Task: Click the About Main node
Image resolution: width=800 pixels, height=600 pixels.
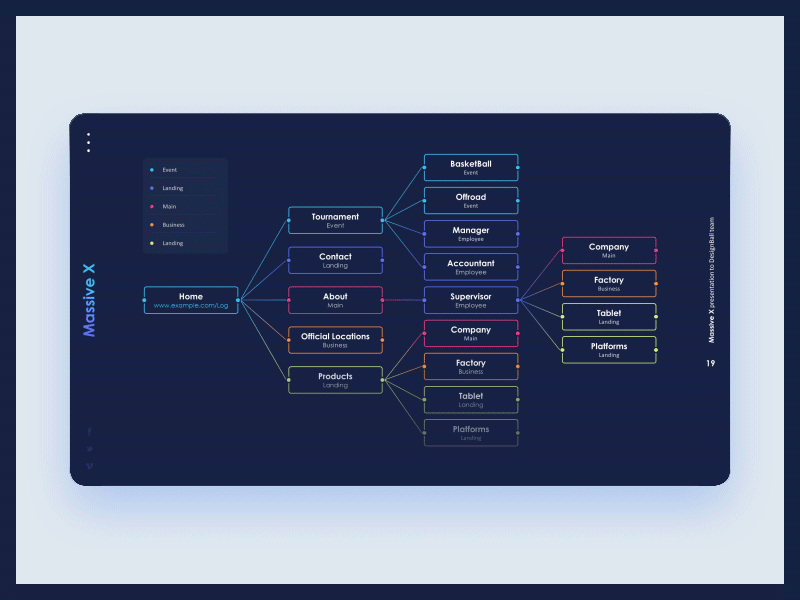Action: 335,300
